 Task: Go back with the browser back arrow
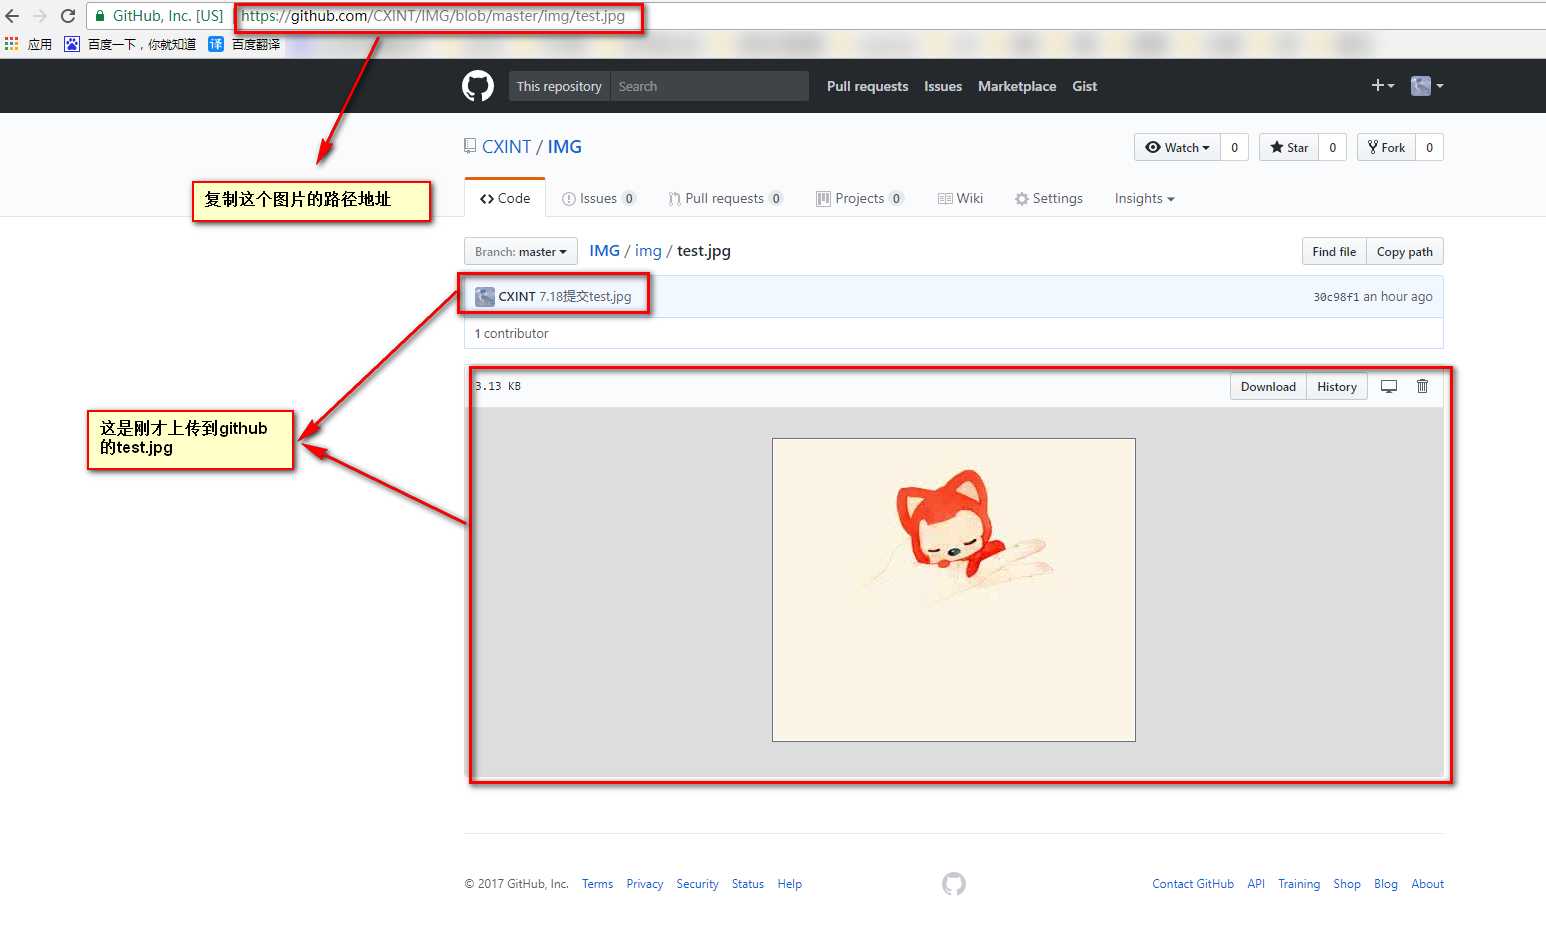click(x=12, y=16)
